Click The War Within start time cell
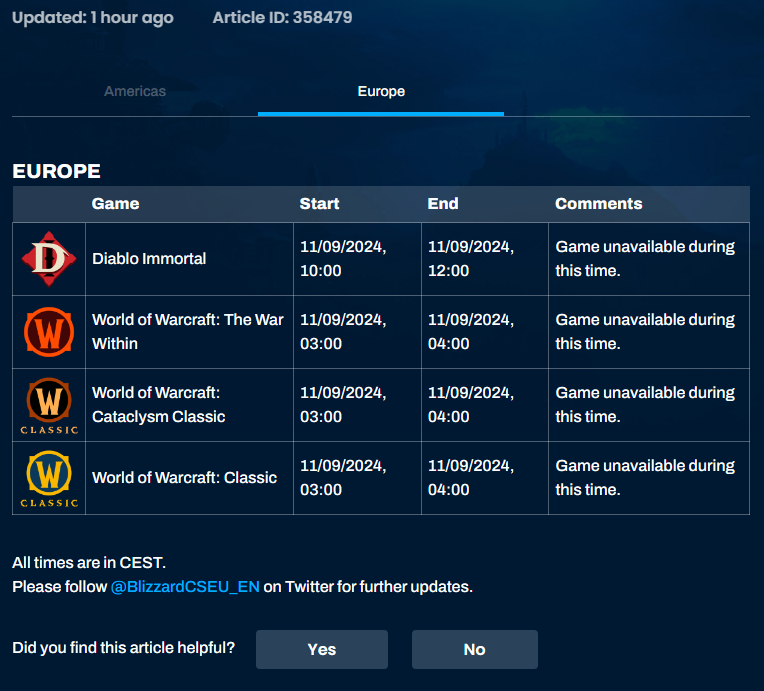 (x=357, y=332)
